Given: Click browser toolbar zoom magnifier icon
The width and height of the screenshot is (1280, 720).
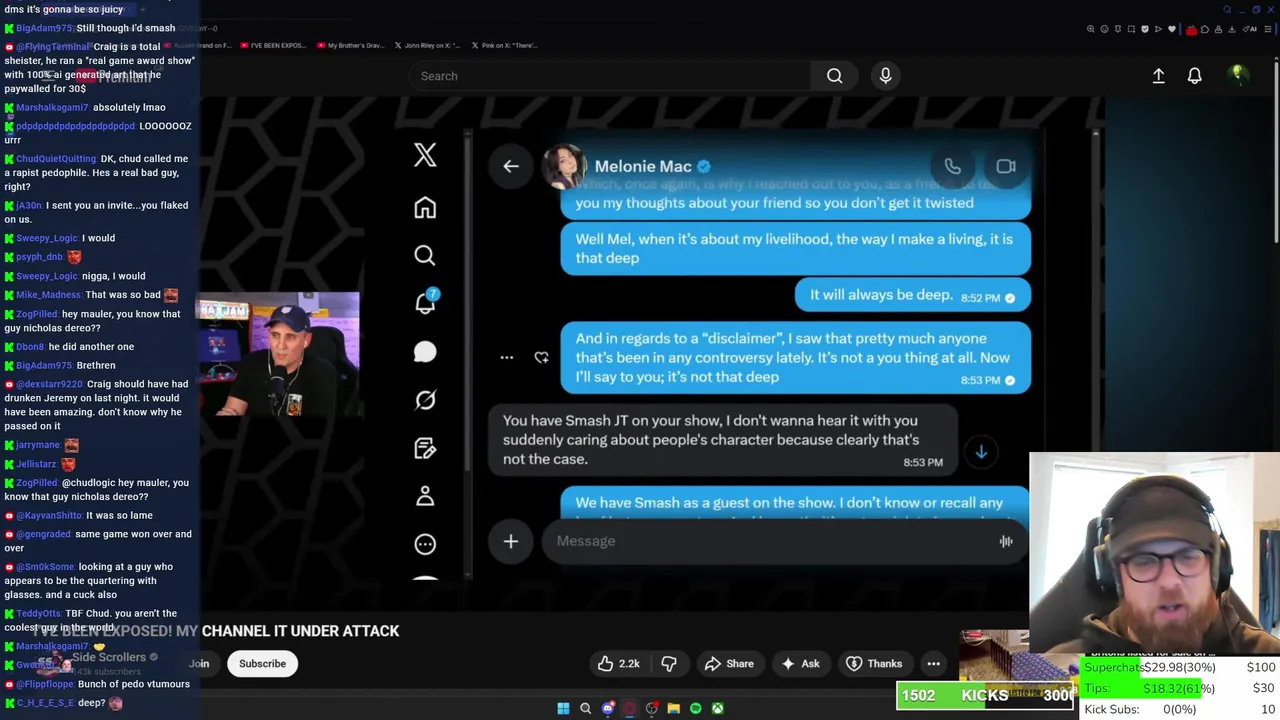Looking at the screenshot, I should (x=1091, y=29).
